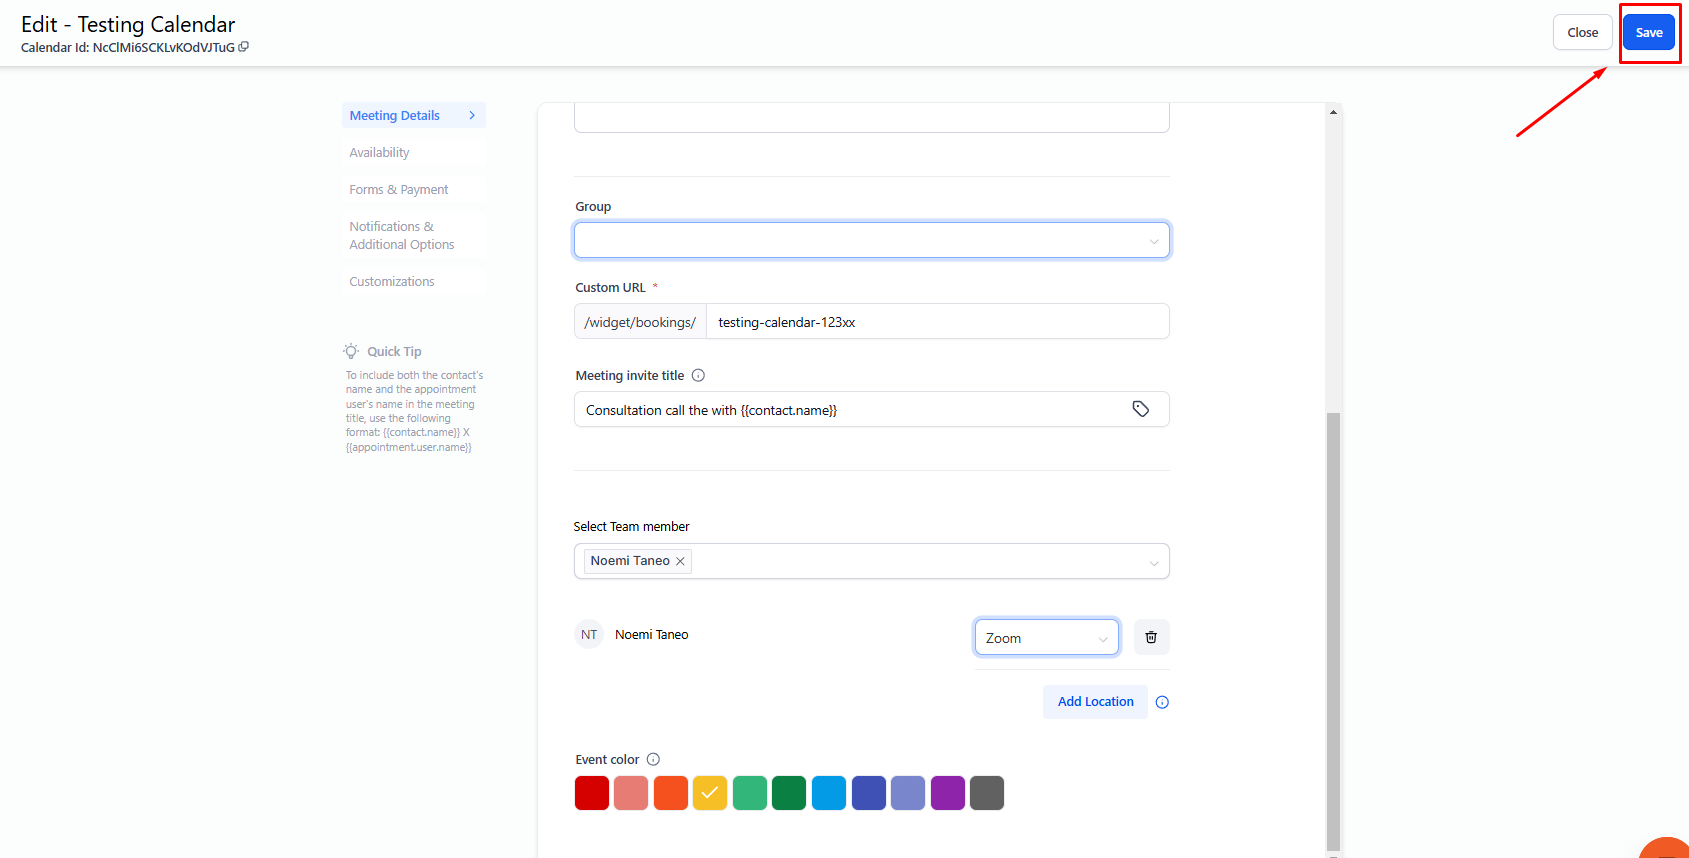Delete Noemi Taneo with trash icon
The width and height of the screenshot is (1689, 858).
click(x=1151, y=637)
